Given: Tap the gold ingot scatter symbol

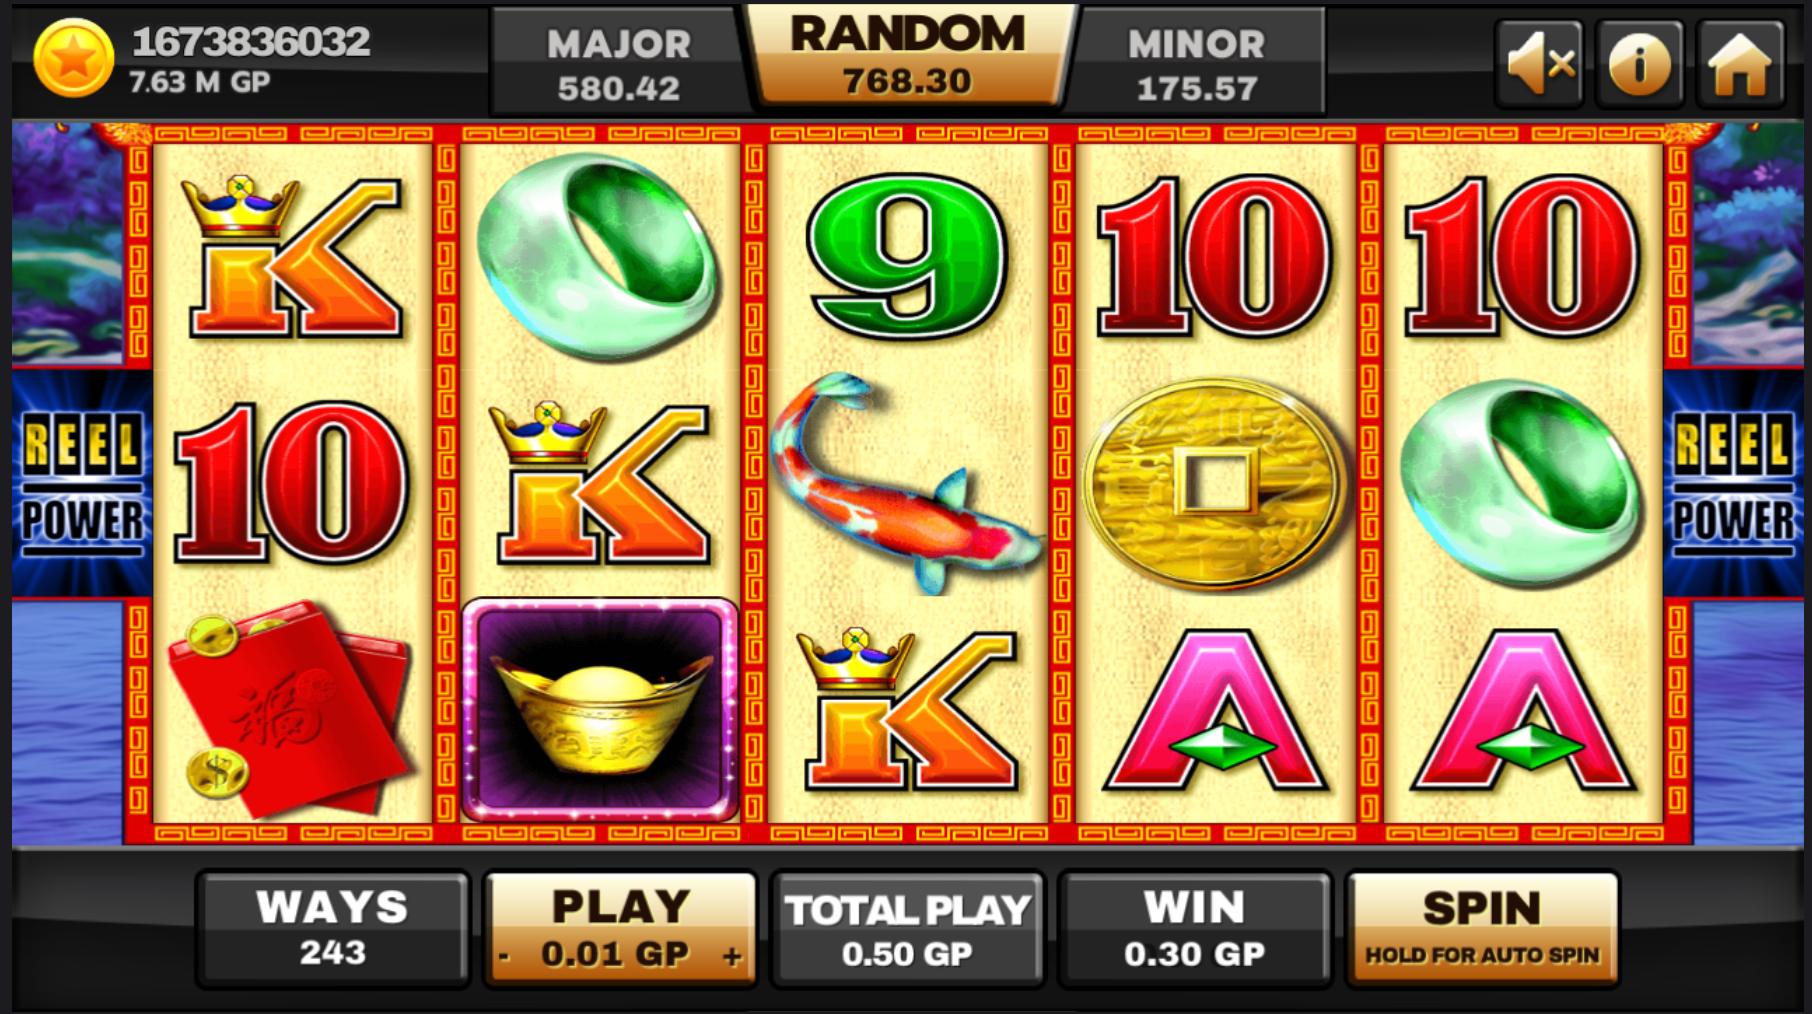Looking at the screenshot, I should pos(600,710).
